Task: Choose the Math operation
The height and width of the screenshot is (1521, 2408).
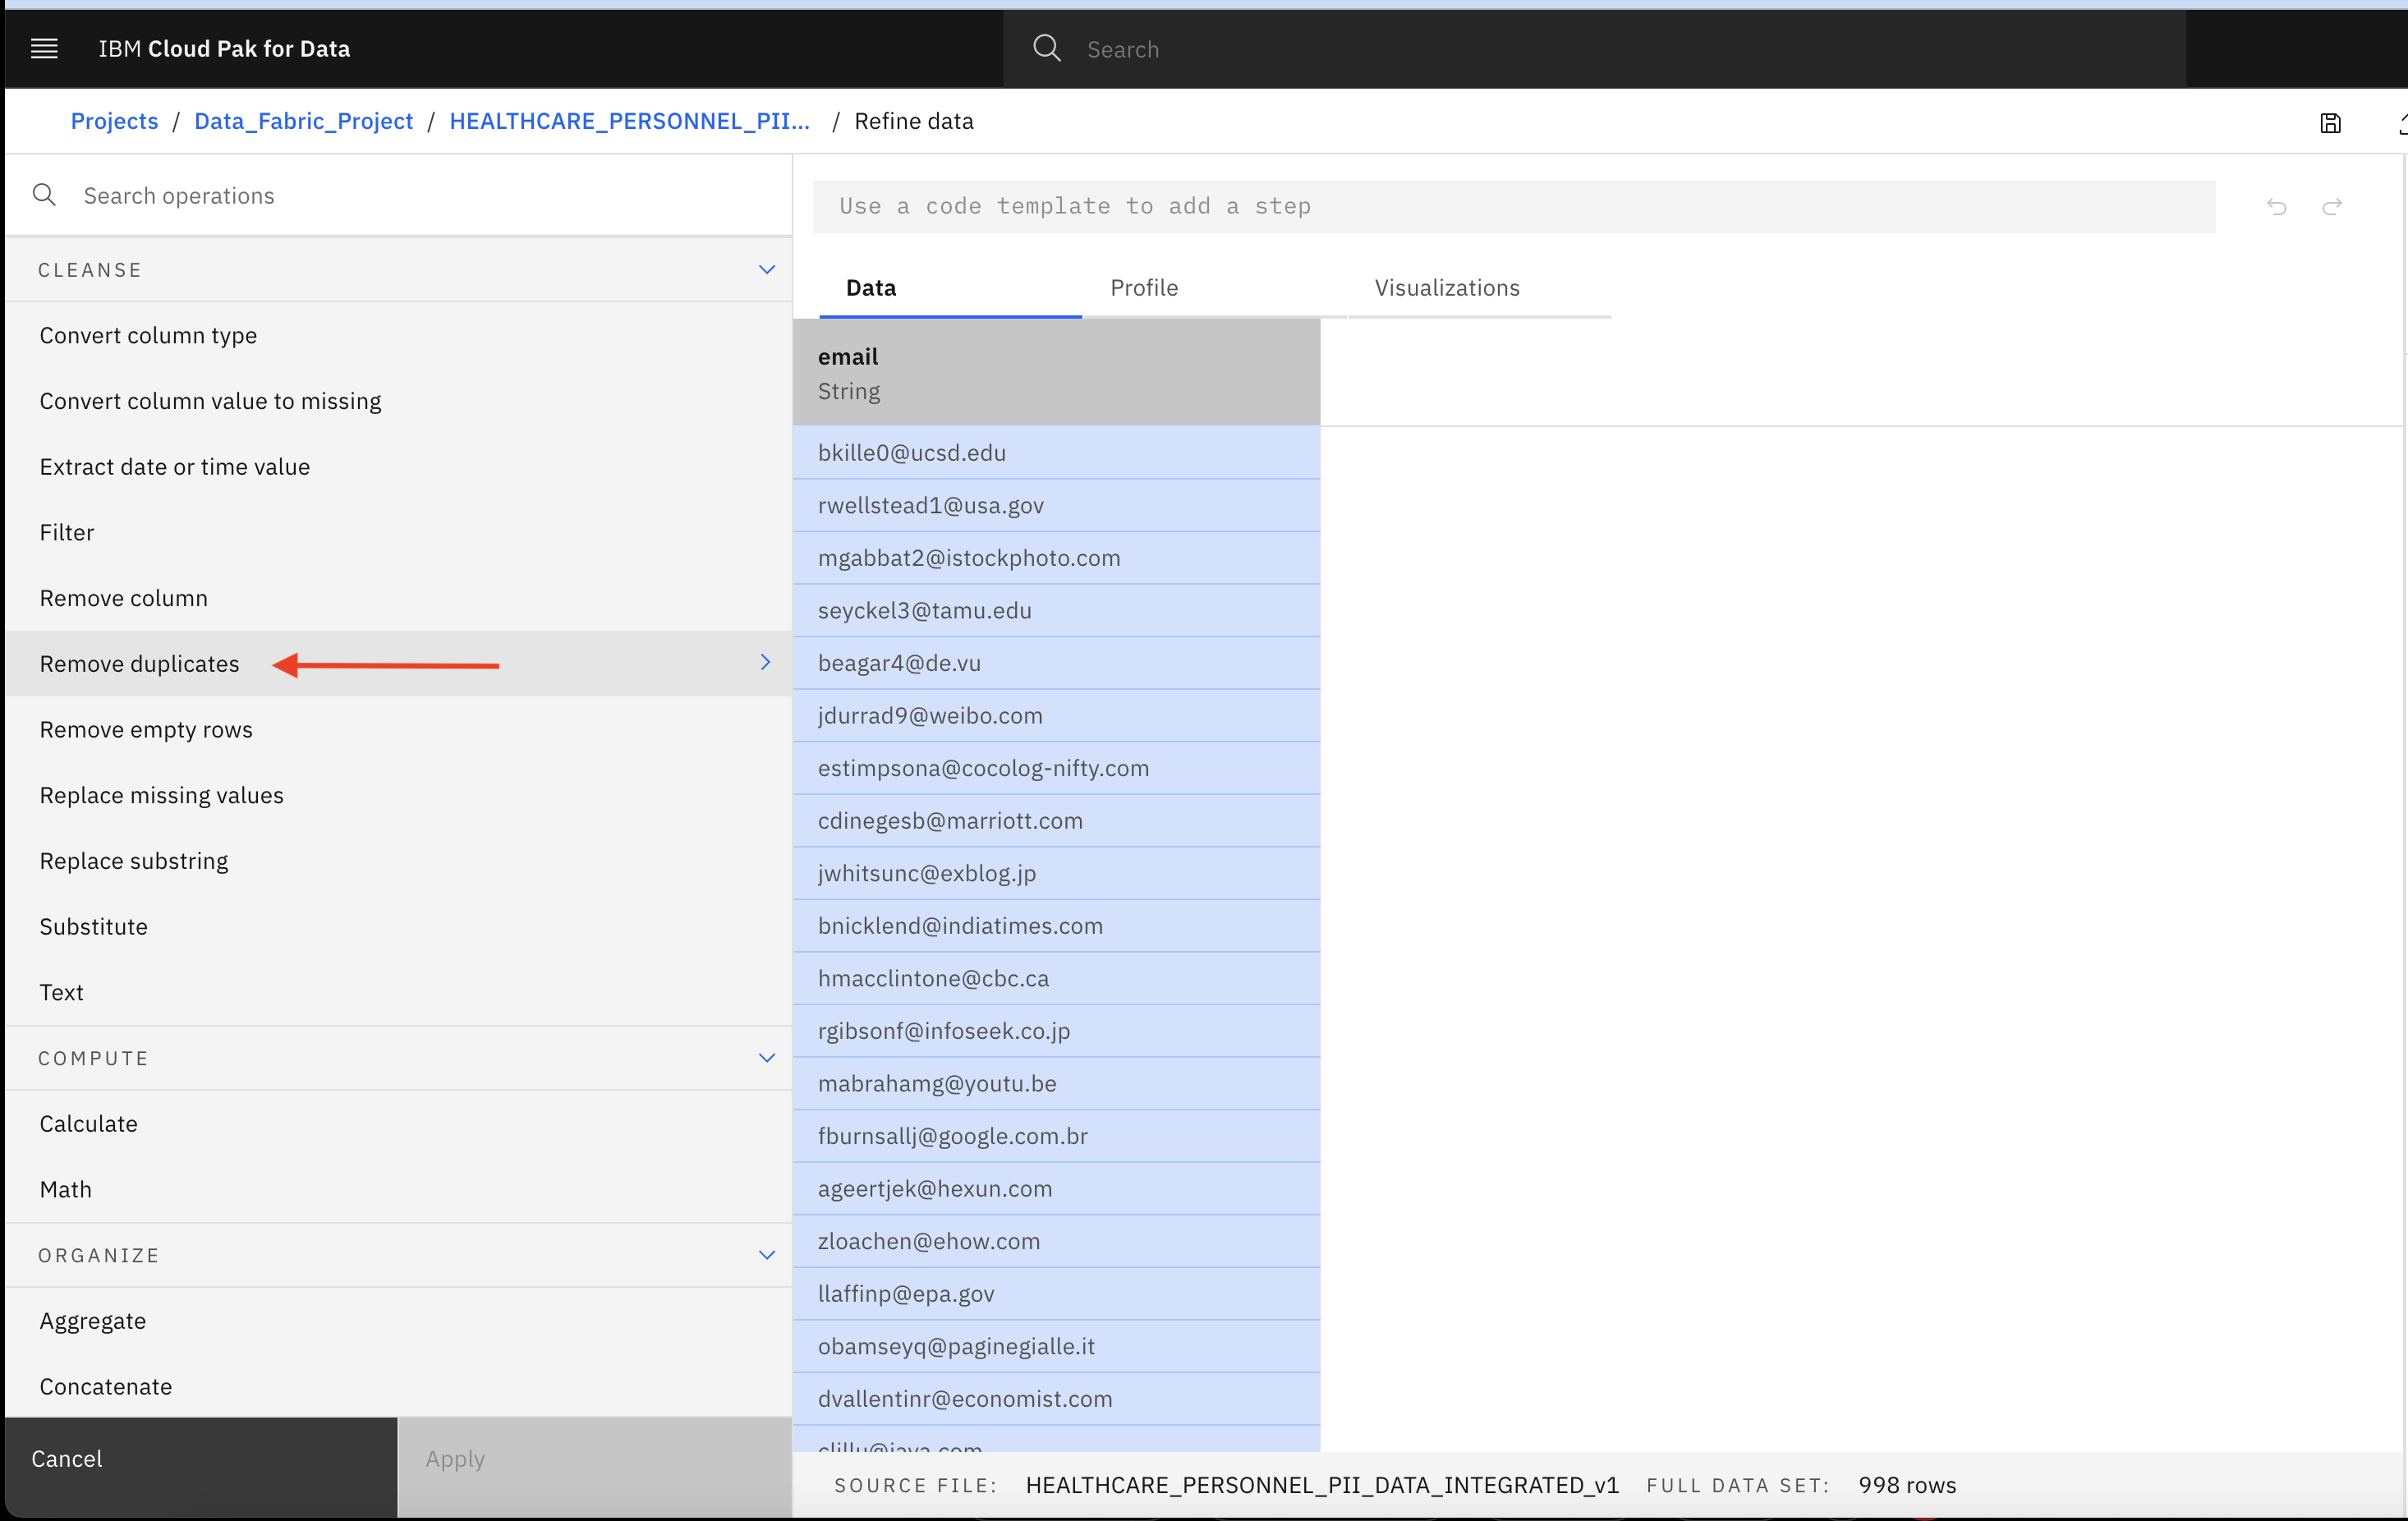Action: [x=398, y=1190]
